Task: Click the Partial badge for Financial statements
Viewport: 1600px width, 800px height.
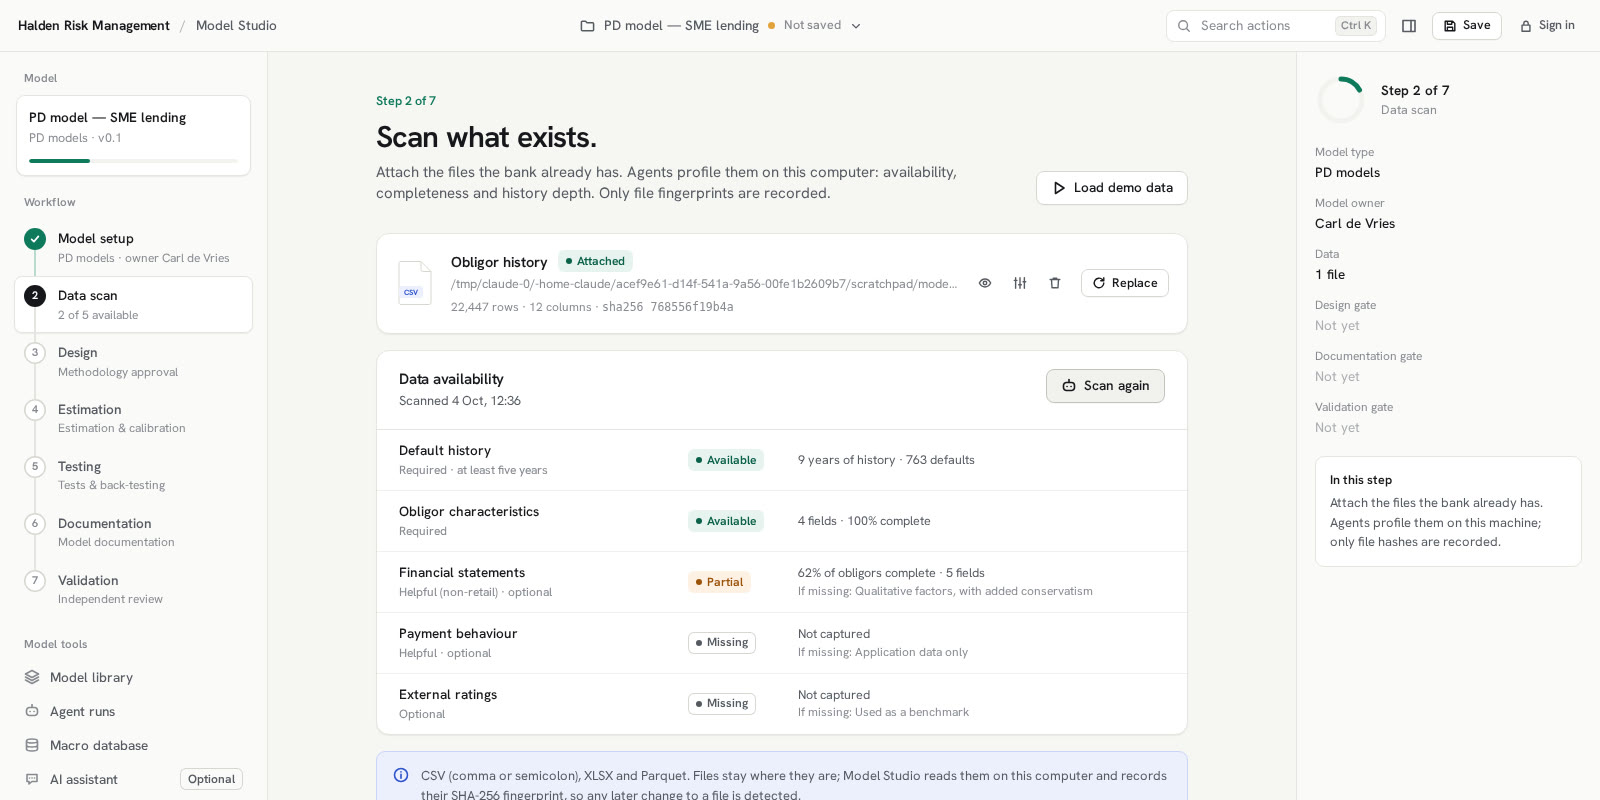Action: (x=719, y=582)
